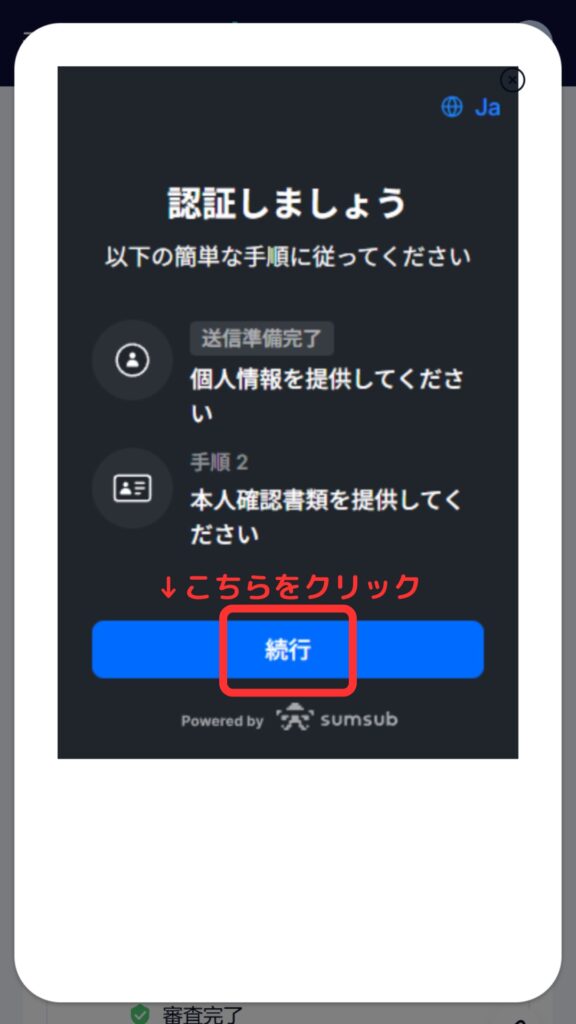Click the 認証しましょう heading
Viewport: 576px width, 1024px height.
coord(287,204)
